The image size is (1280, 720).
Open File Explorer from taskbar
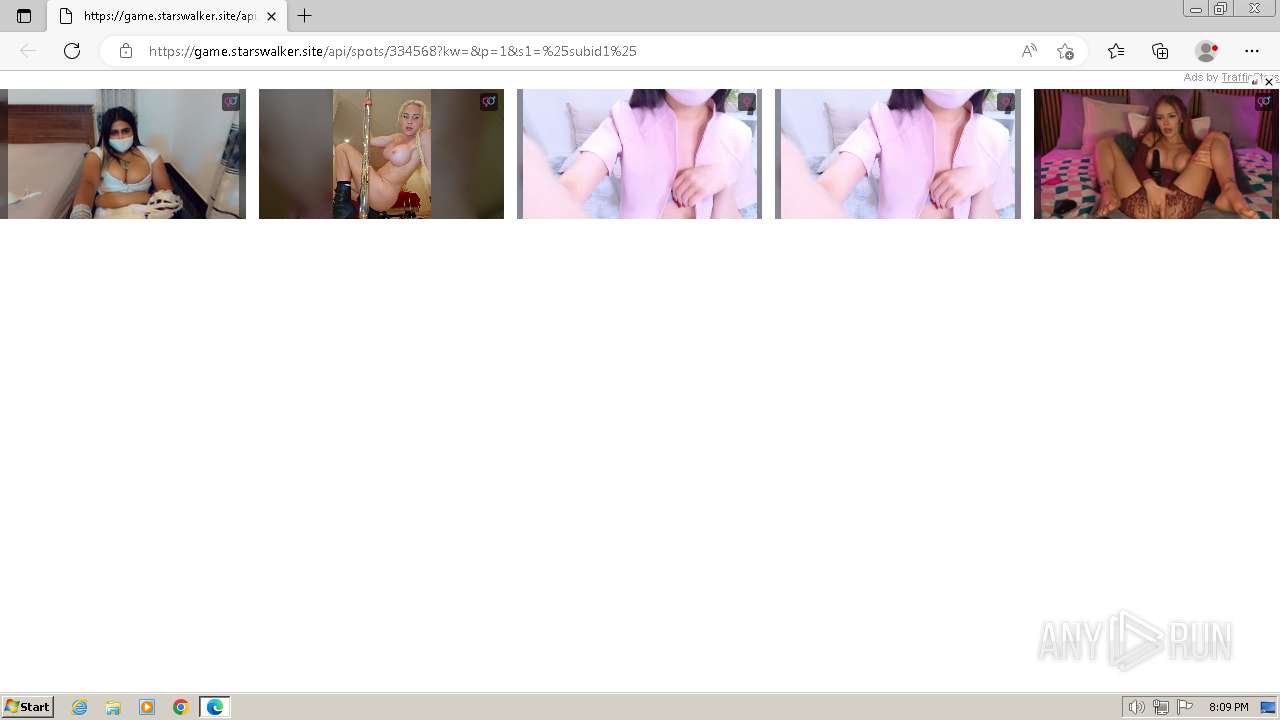click(113, 707)
